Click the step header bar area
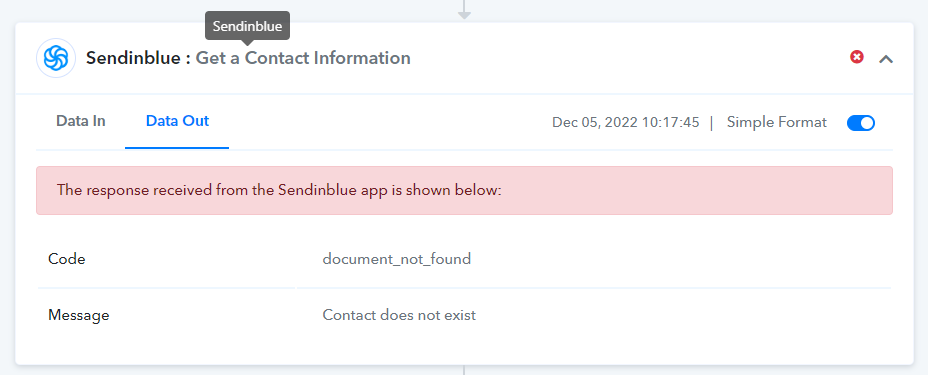Viewport: 928px width, 375px height. [x=464, y=58]
